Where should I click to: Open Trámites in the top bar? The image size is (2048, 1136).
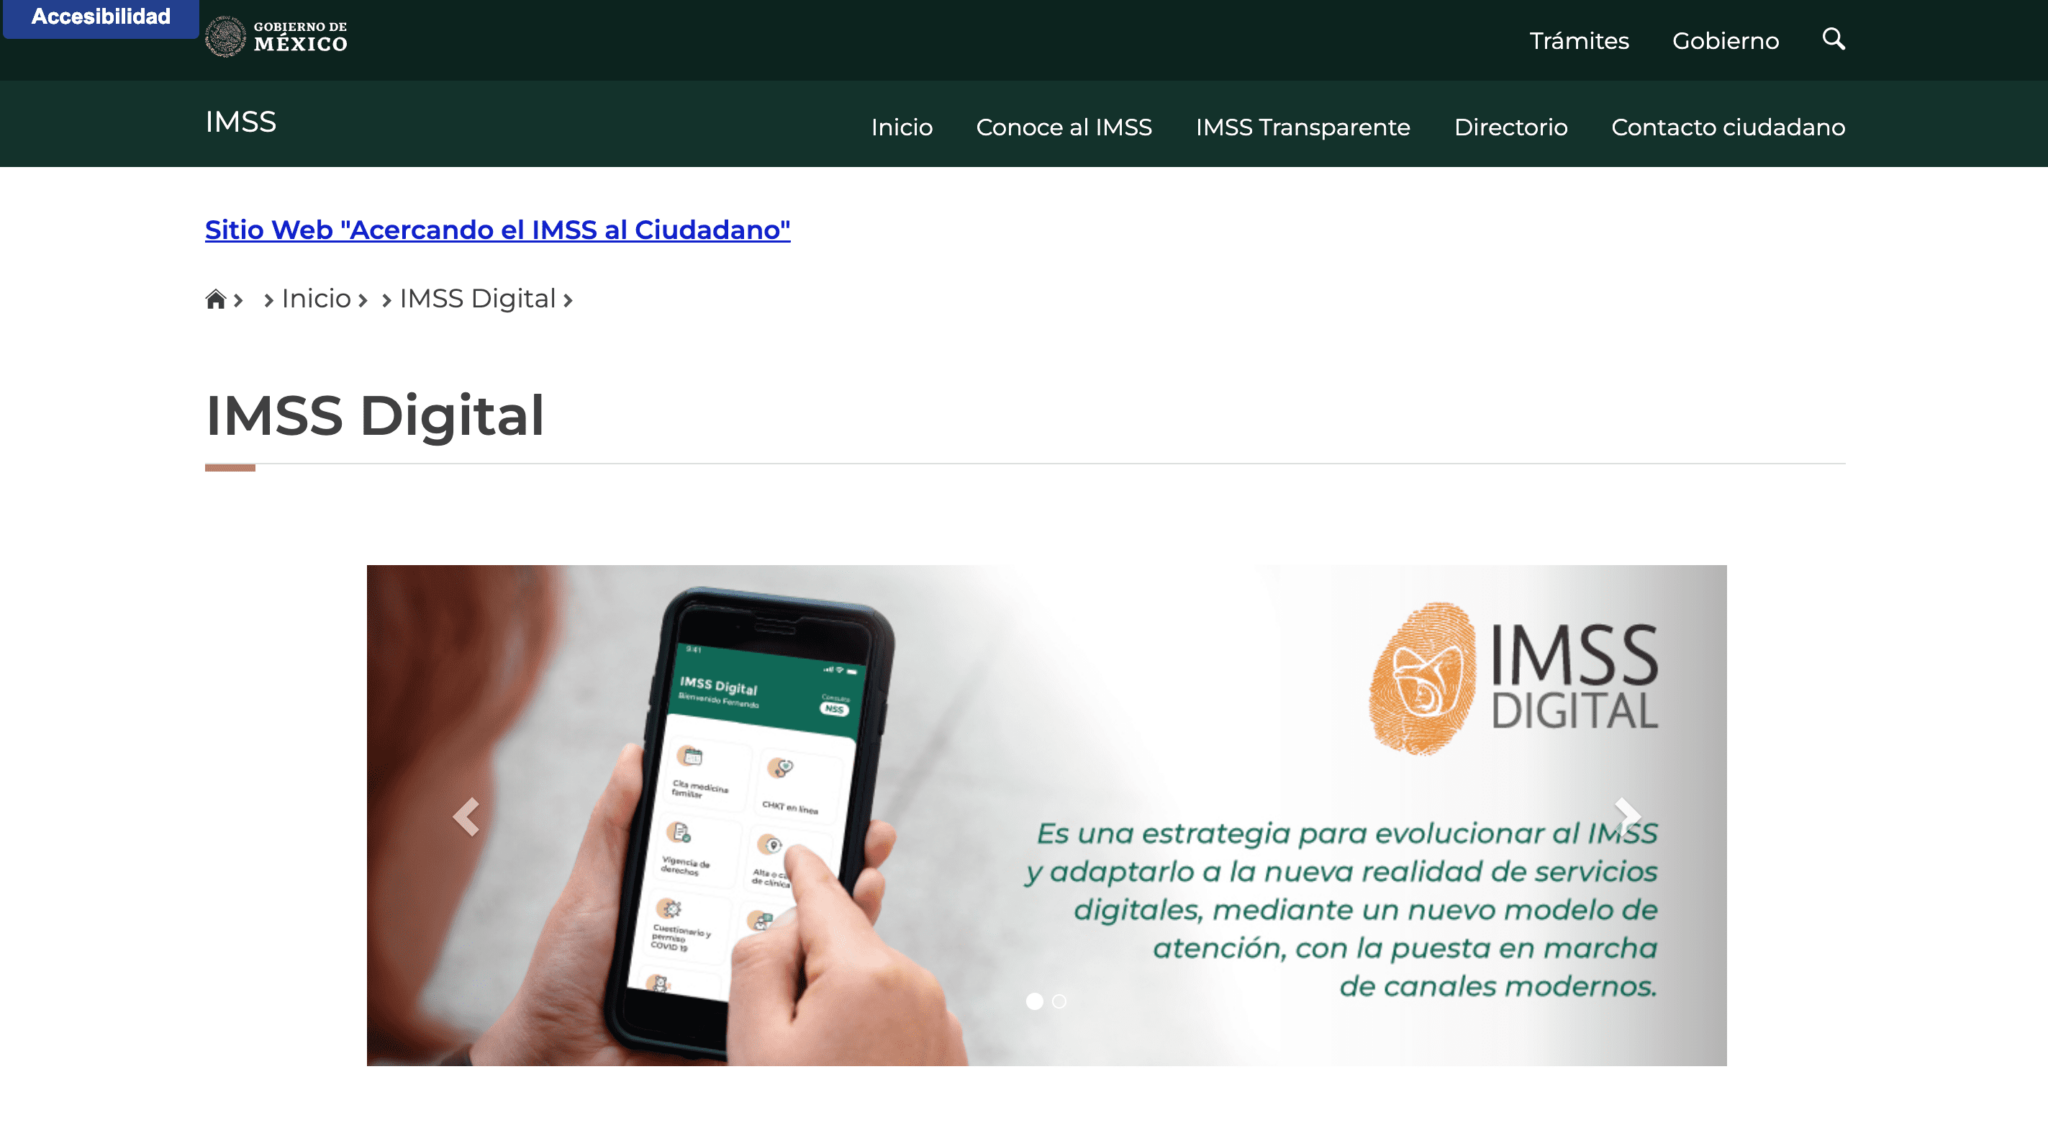coord(1579,41)
